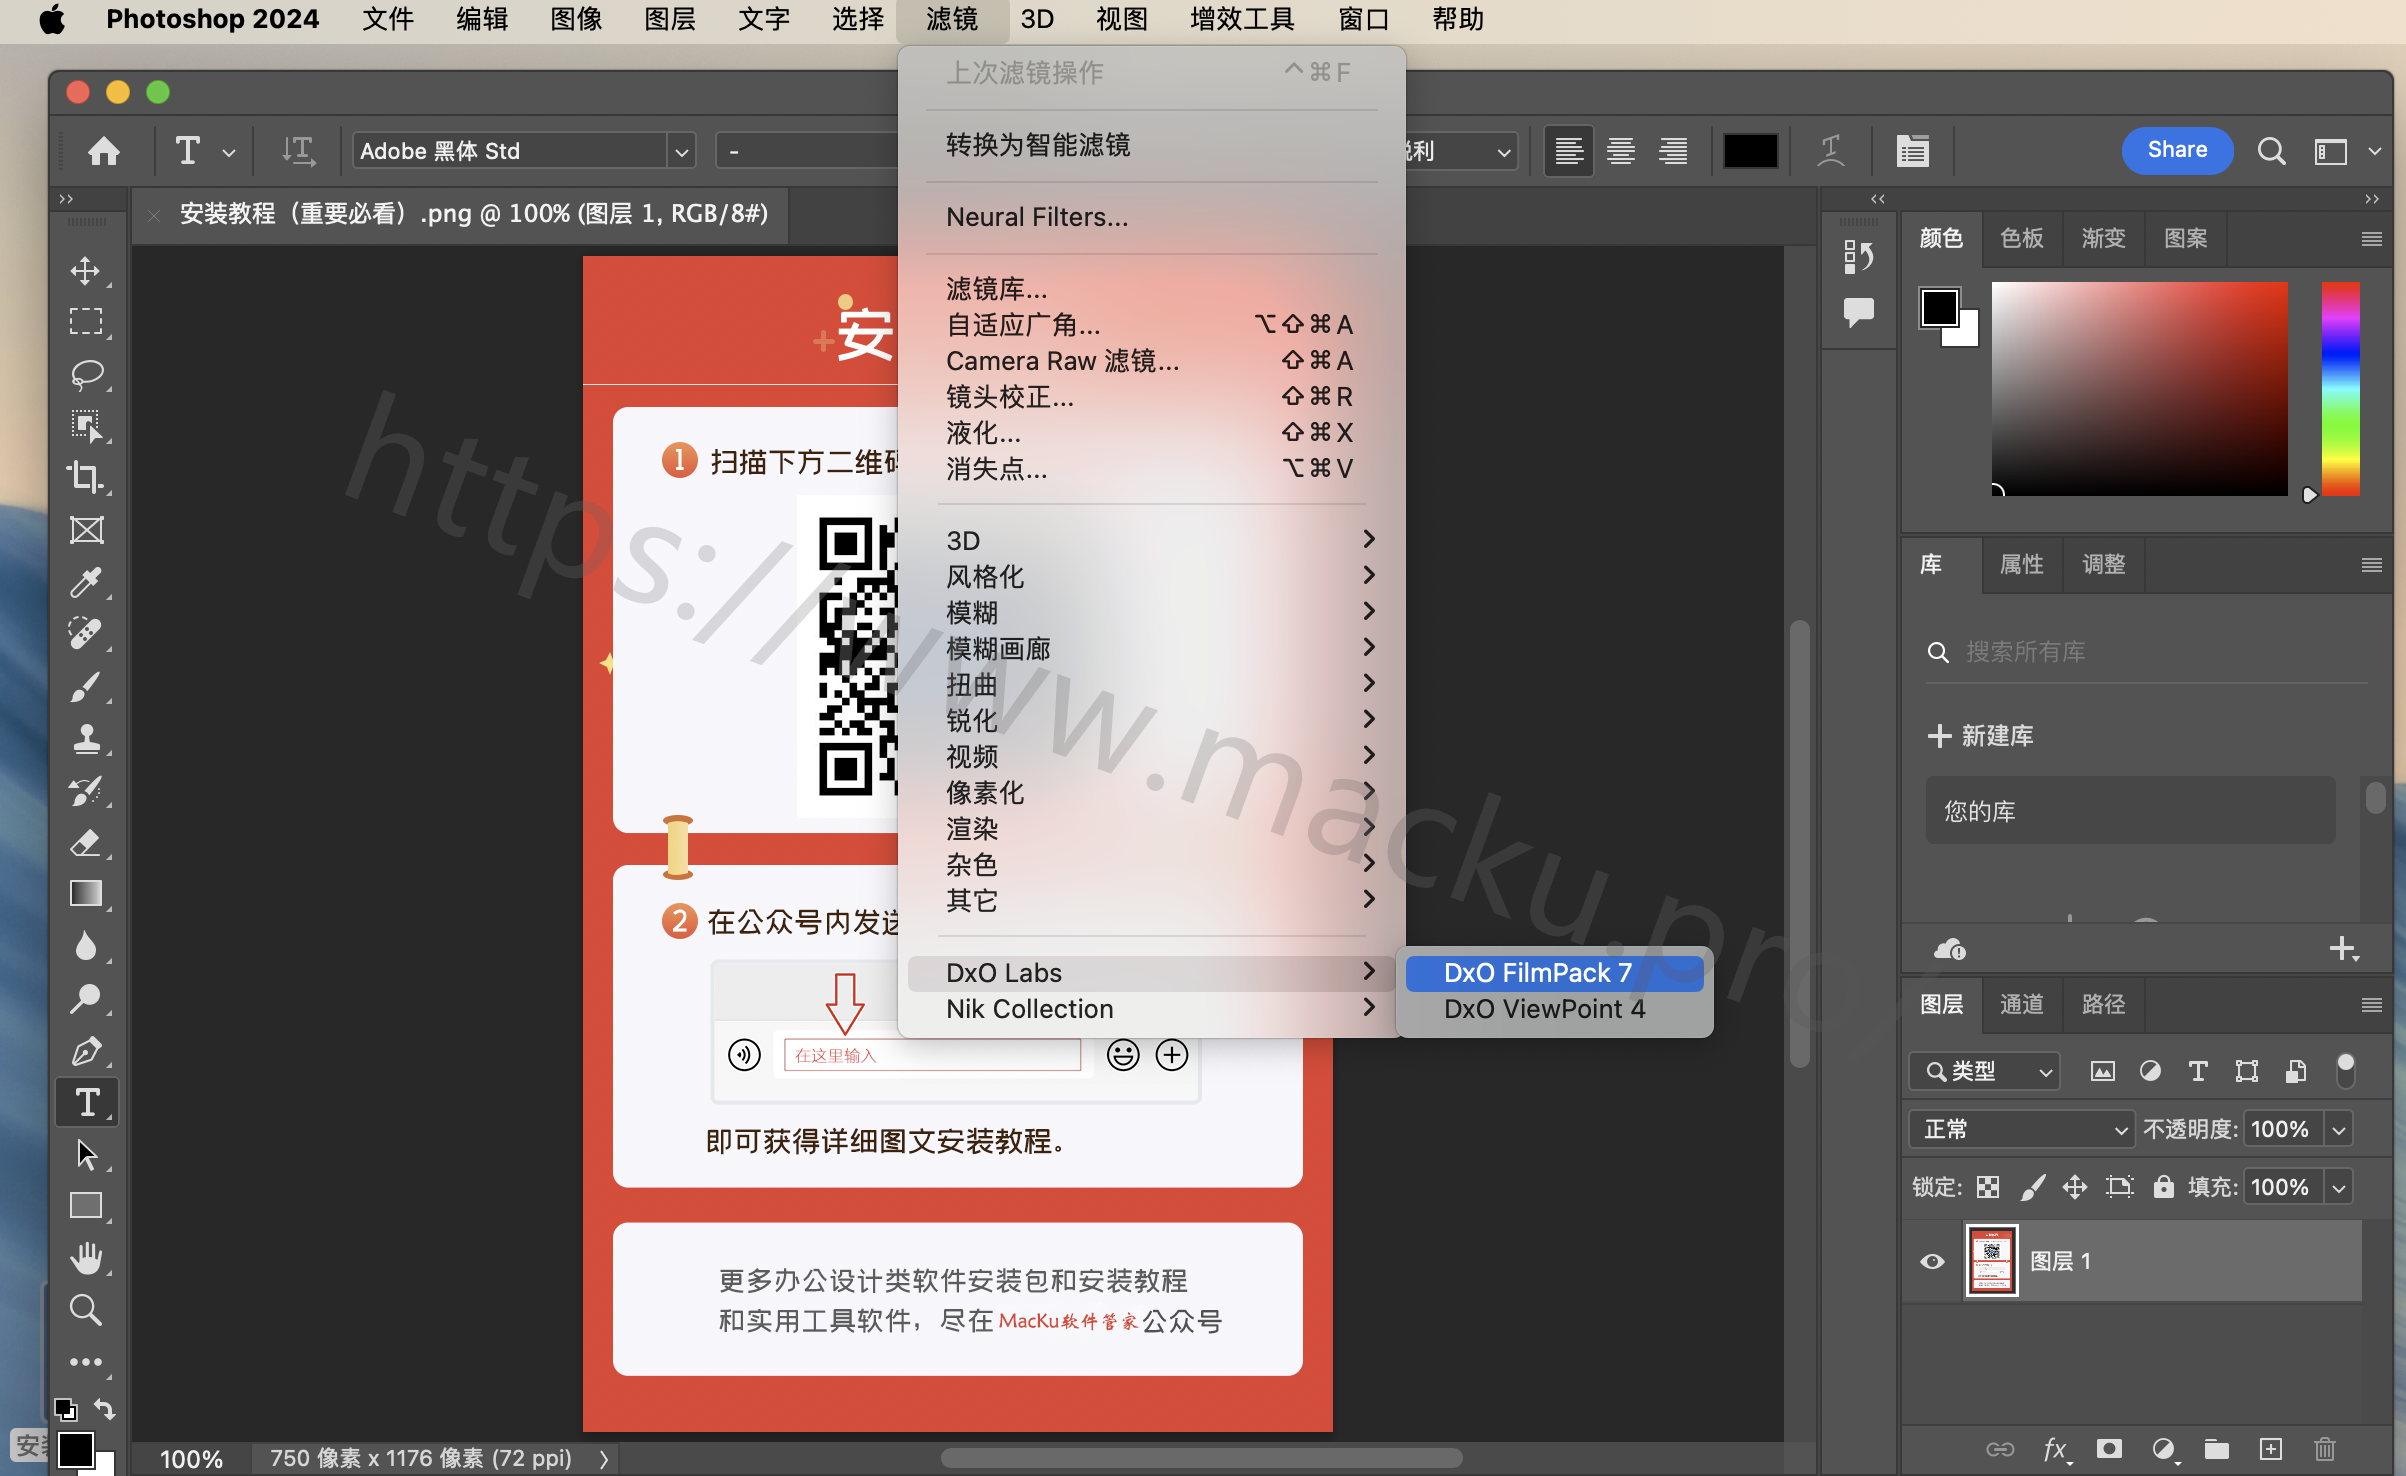Open Neural Filters...
Viewport: 2406px width, 1476px height.
coord(1152,216)
